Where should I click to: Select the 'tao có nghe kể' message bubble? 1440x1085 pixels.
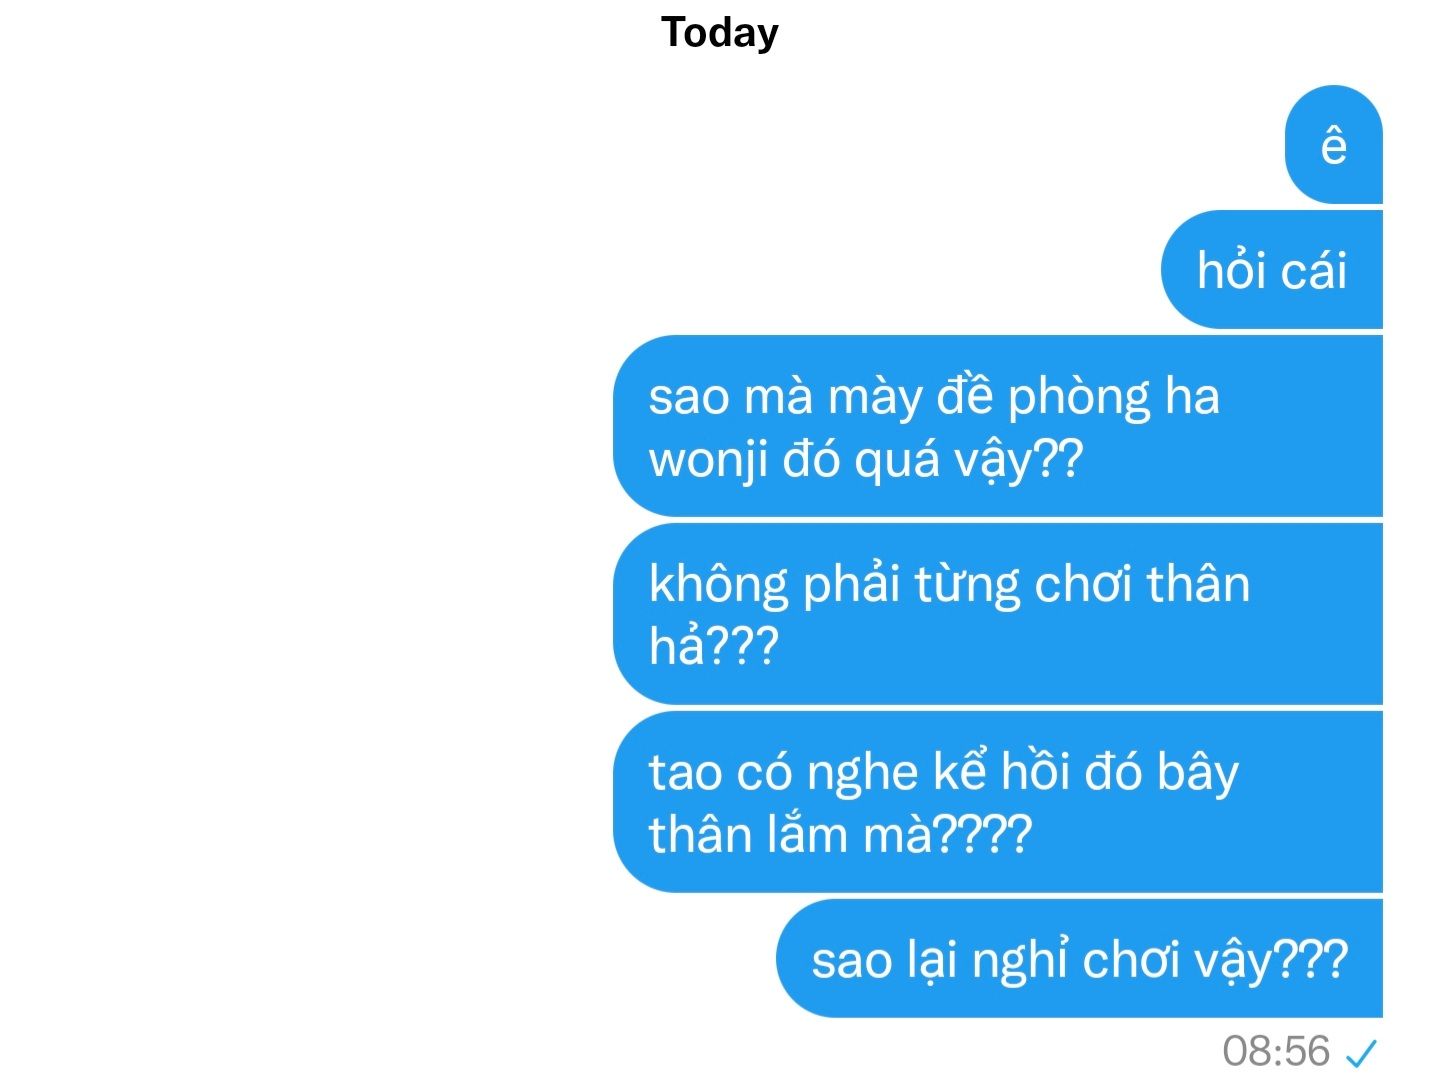tap(997, 802)
